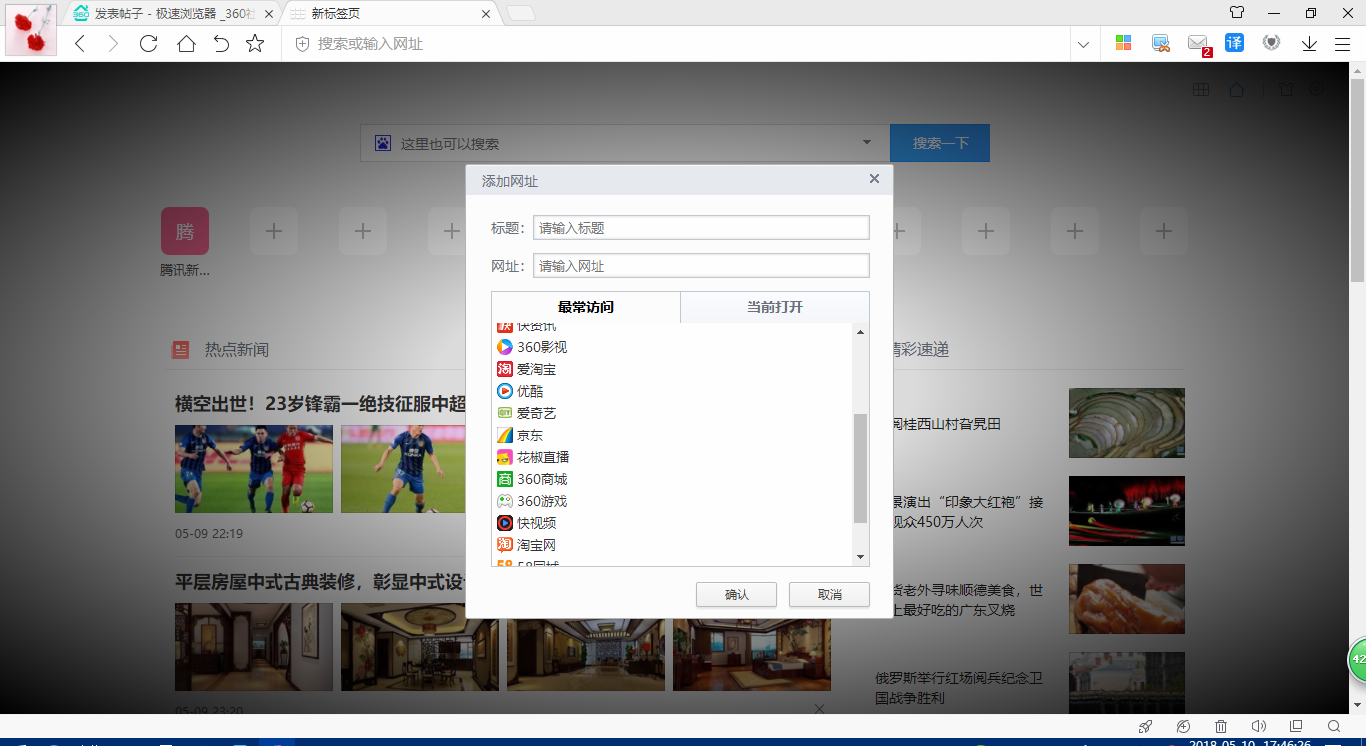Bookmark the page with the star icon

255,43
